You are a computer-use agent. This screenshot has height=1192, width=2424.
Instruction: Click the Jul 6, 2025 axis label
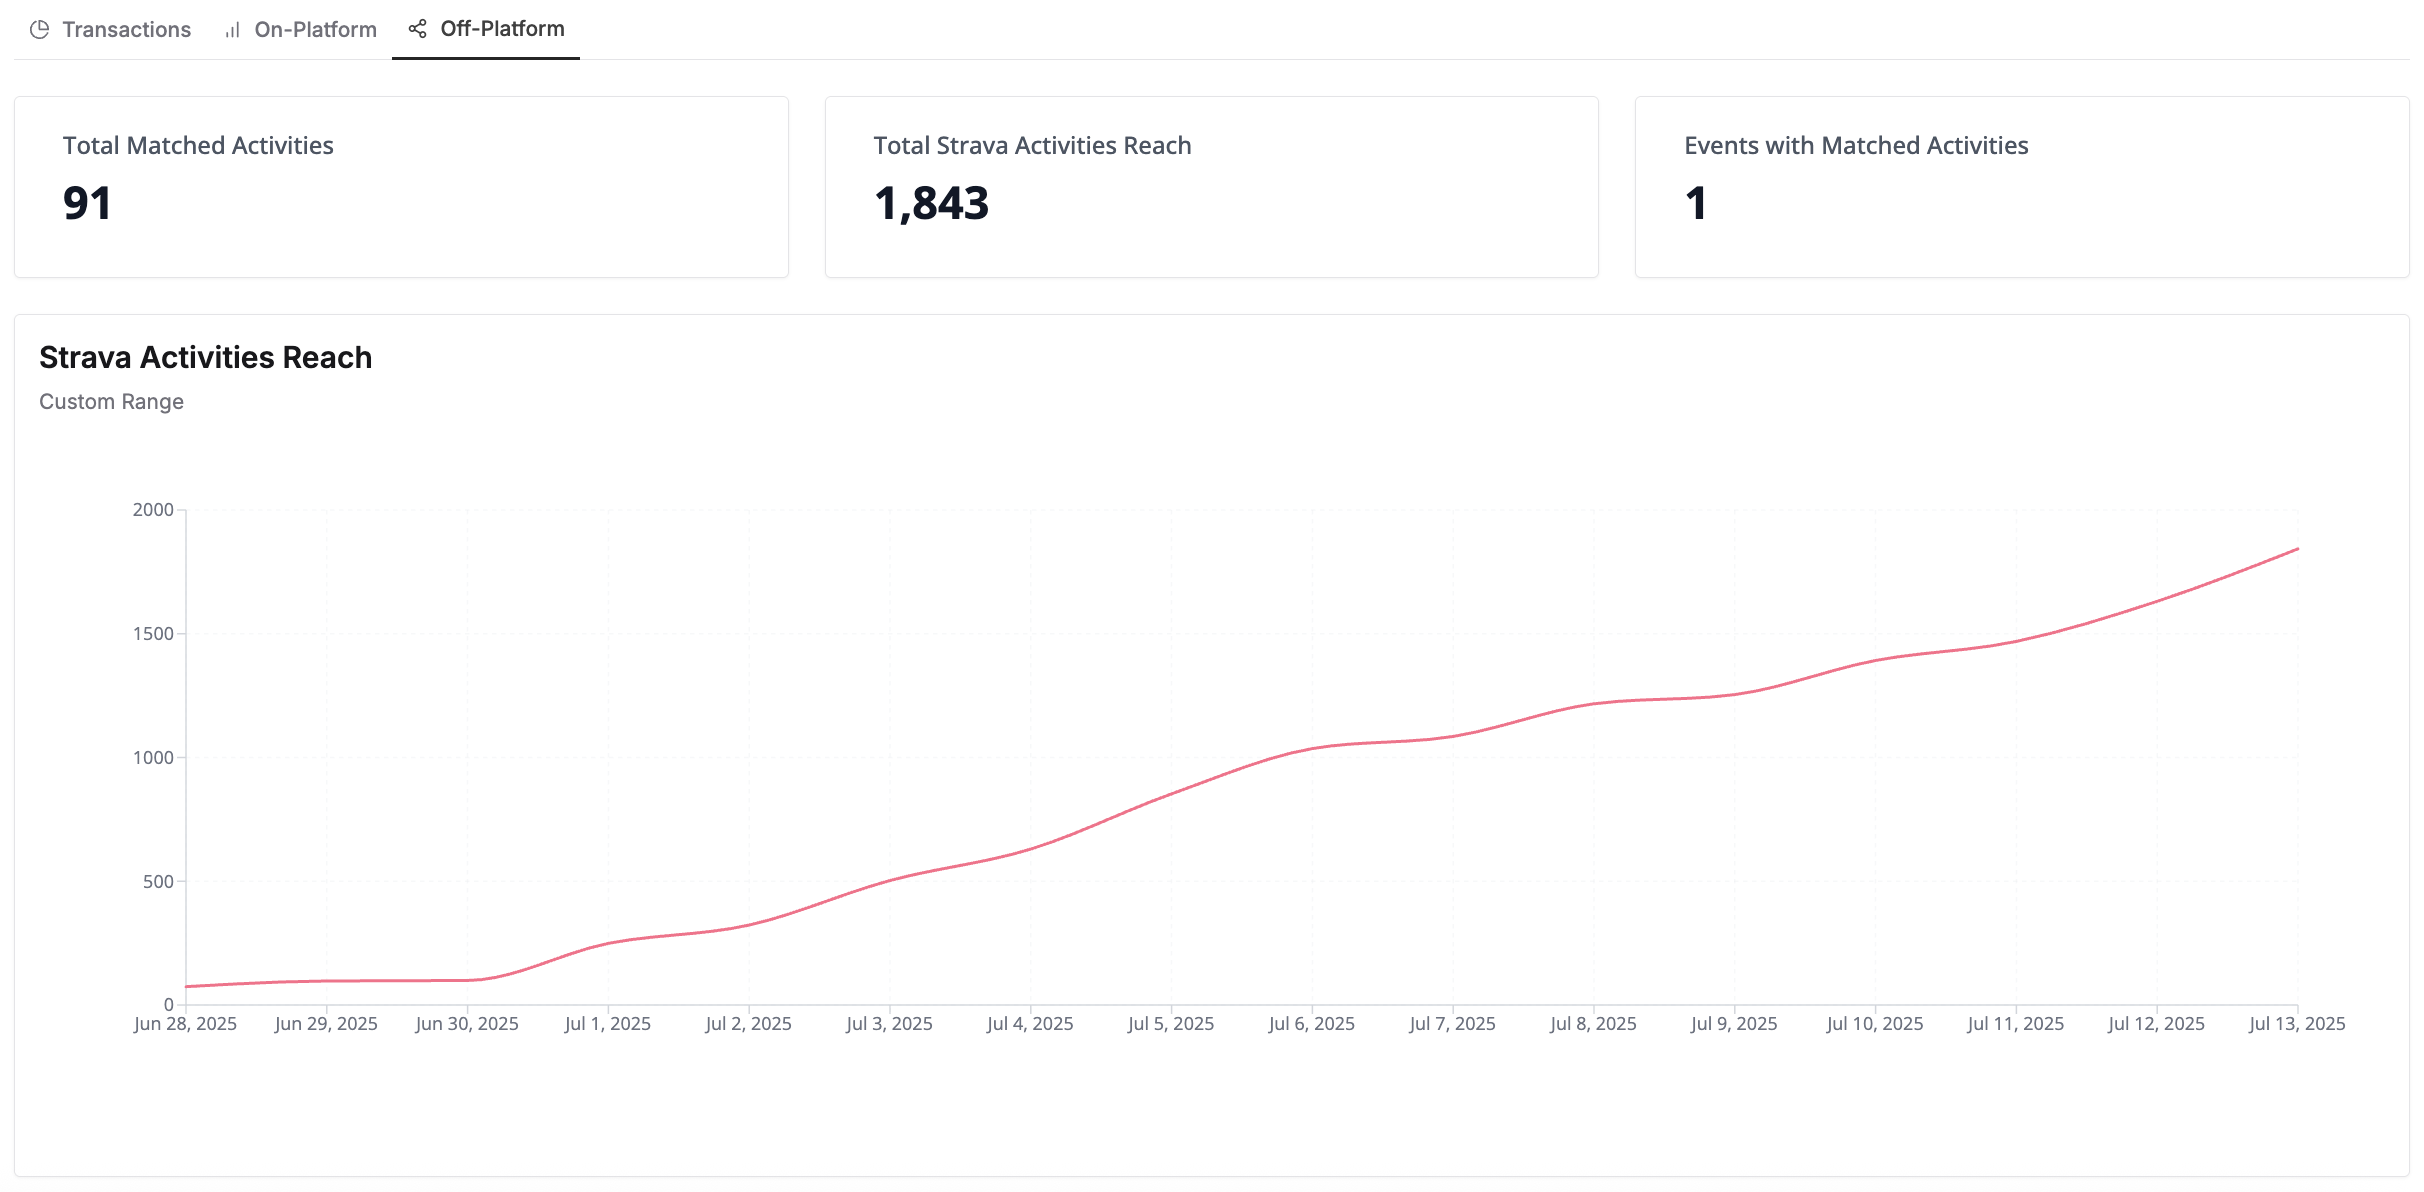[x=1311, y=1024]
